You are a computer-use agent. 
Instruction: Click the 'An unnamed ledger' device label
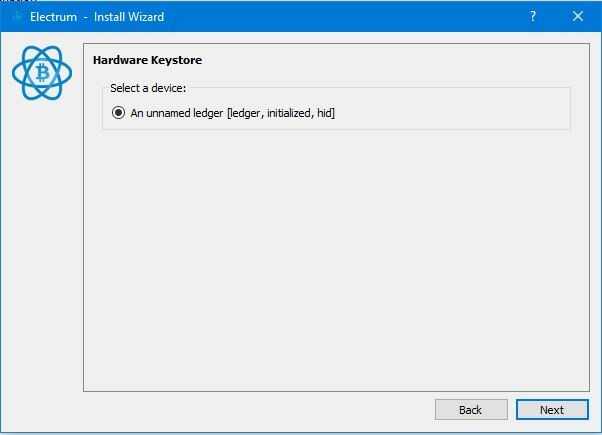177,113
